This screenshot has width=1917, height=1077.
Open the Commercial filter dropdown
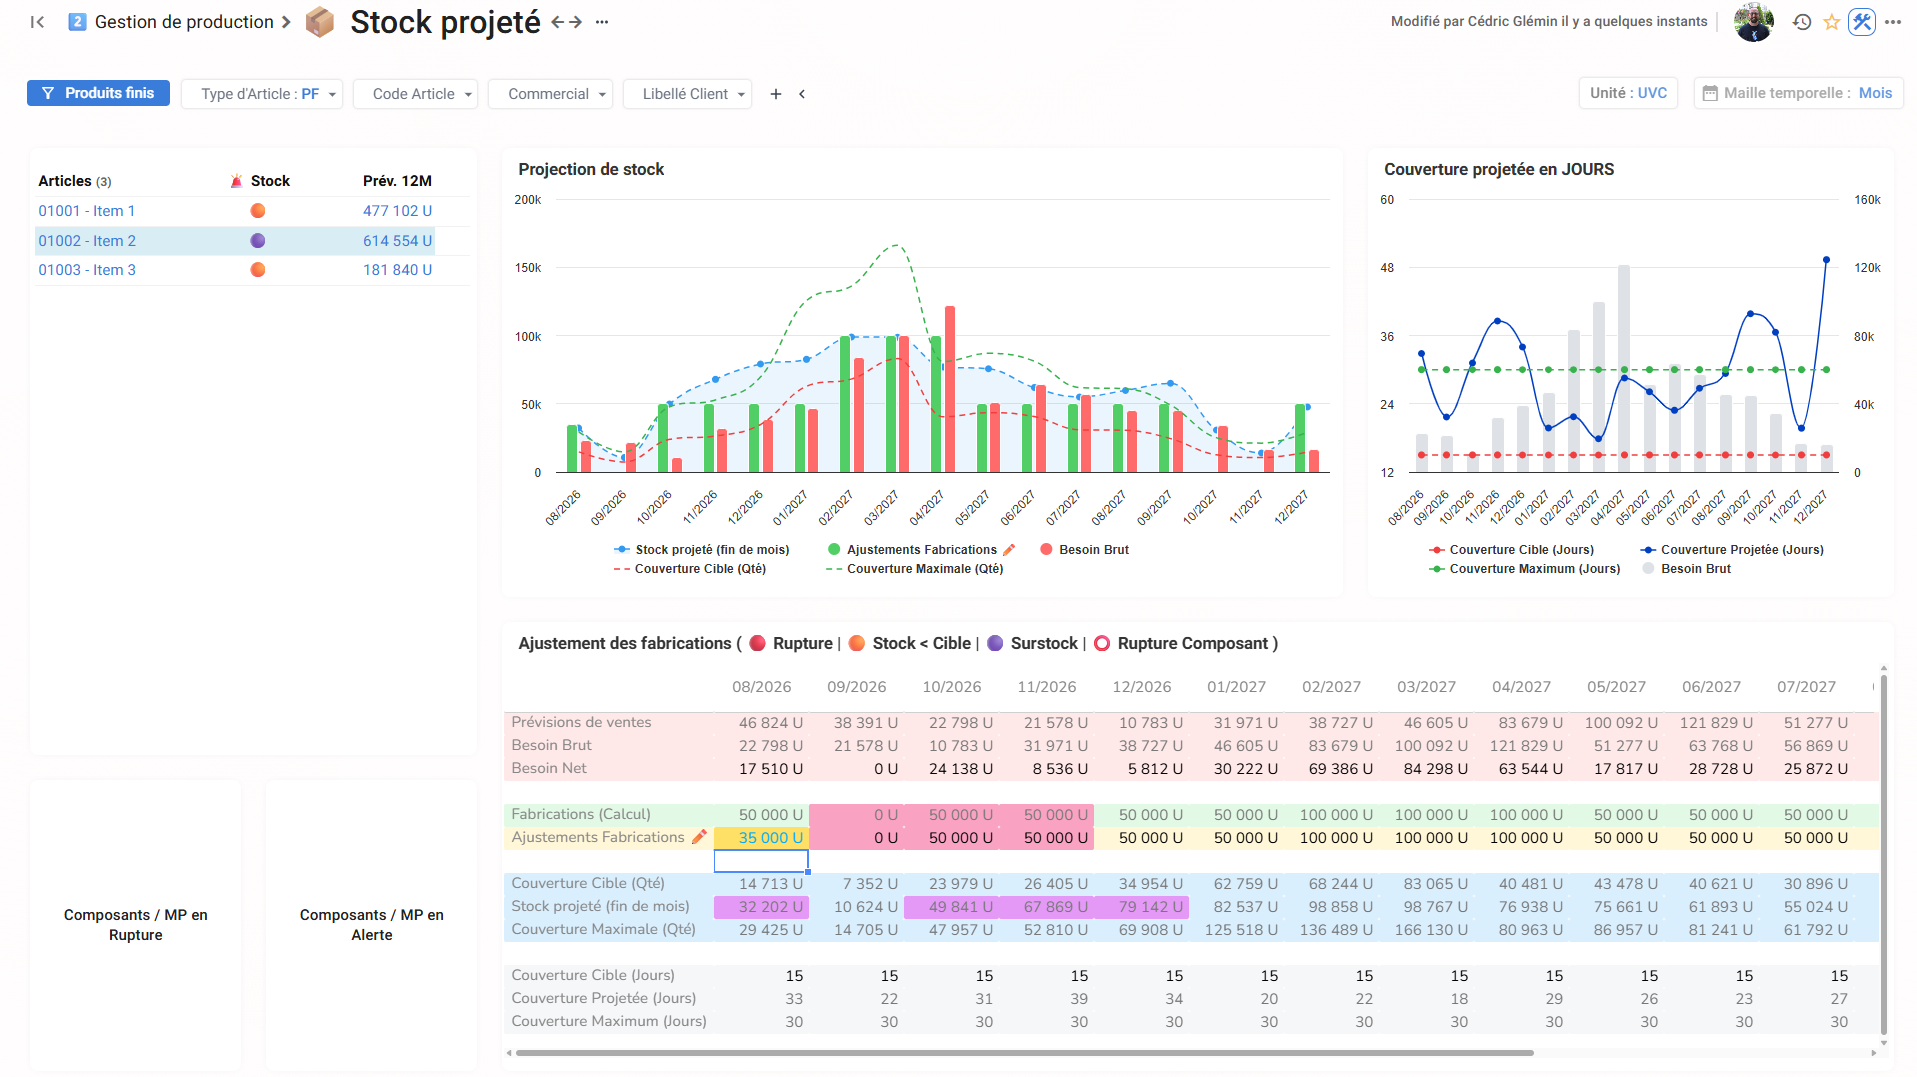(x=551, y=94)
